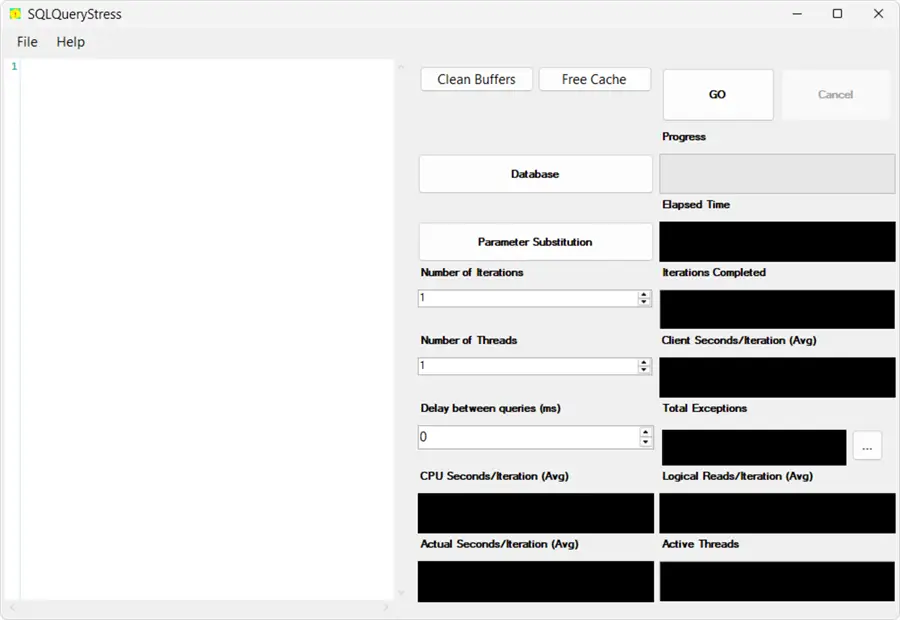Click the CPU Seconds/Iteration display box
Image resolution: width=900 pixels, height=620 pixels.
point(536,513)
